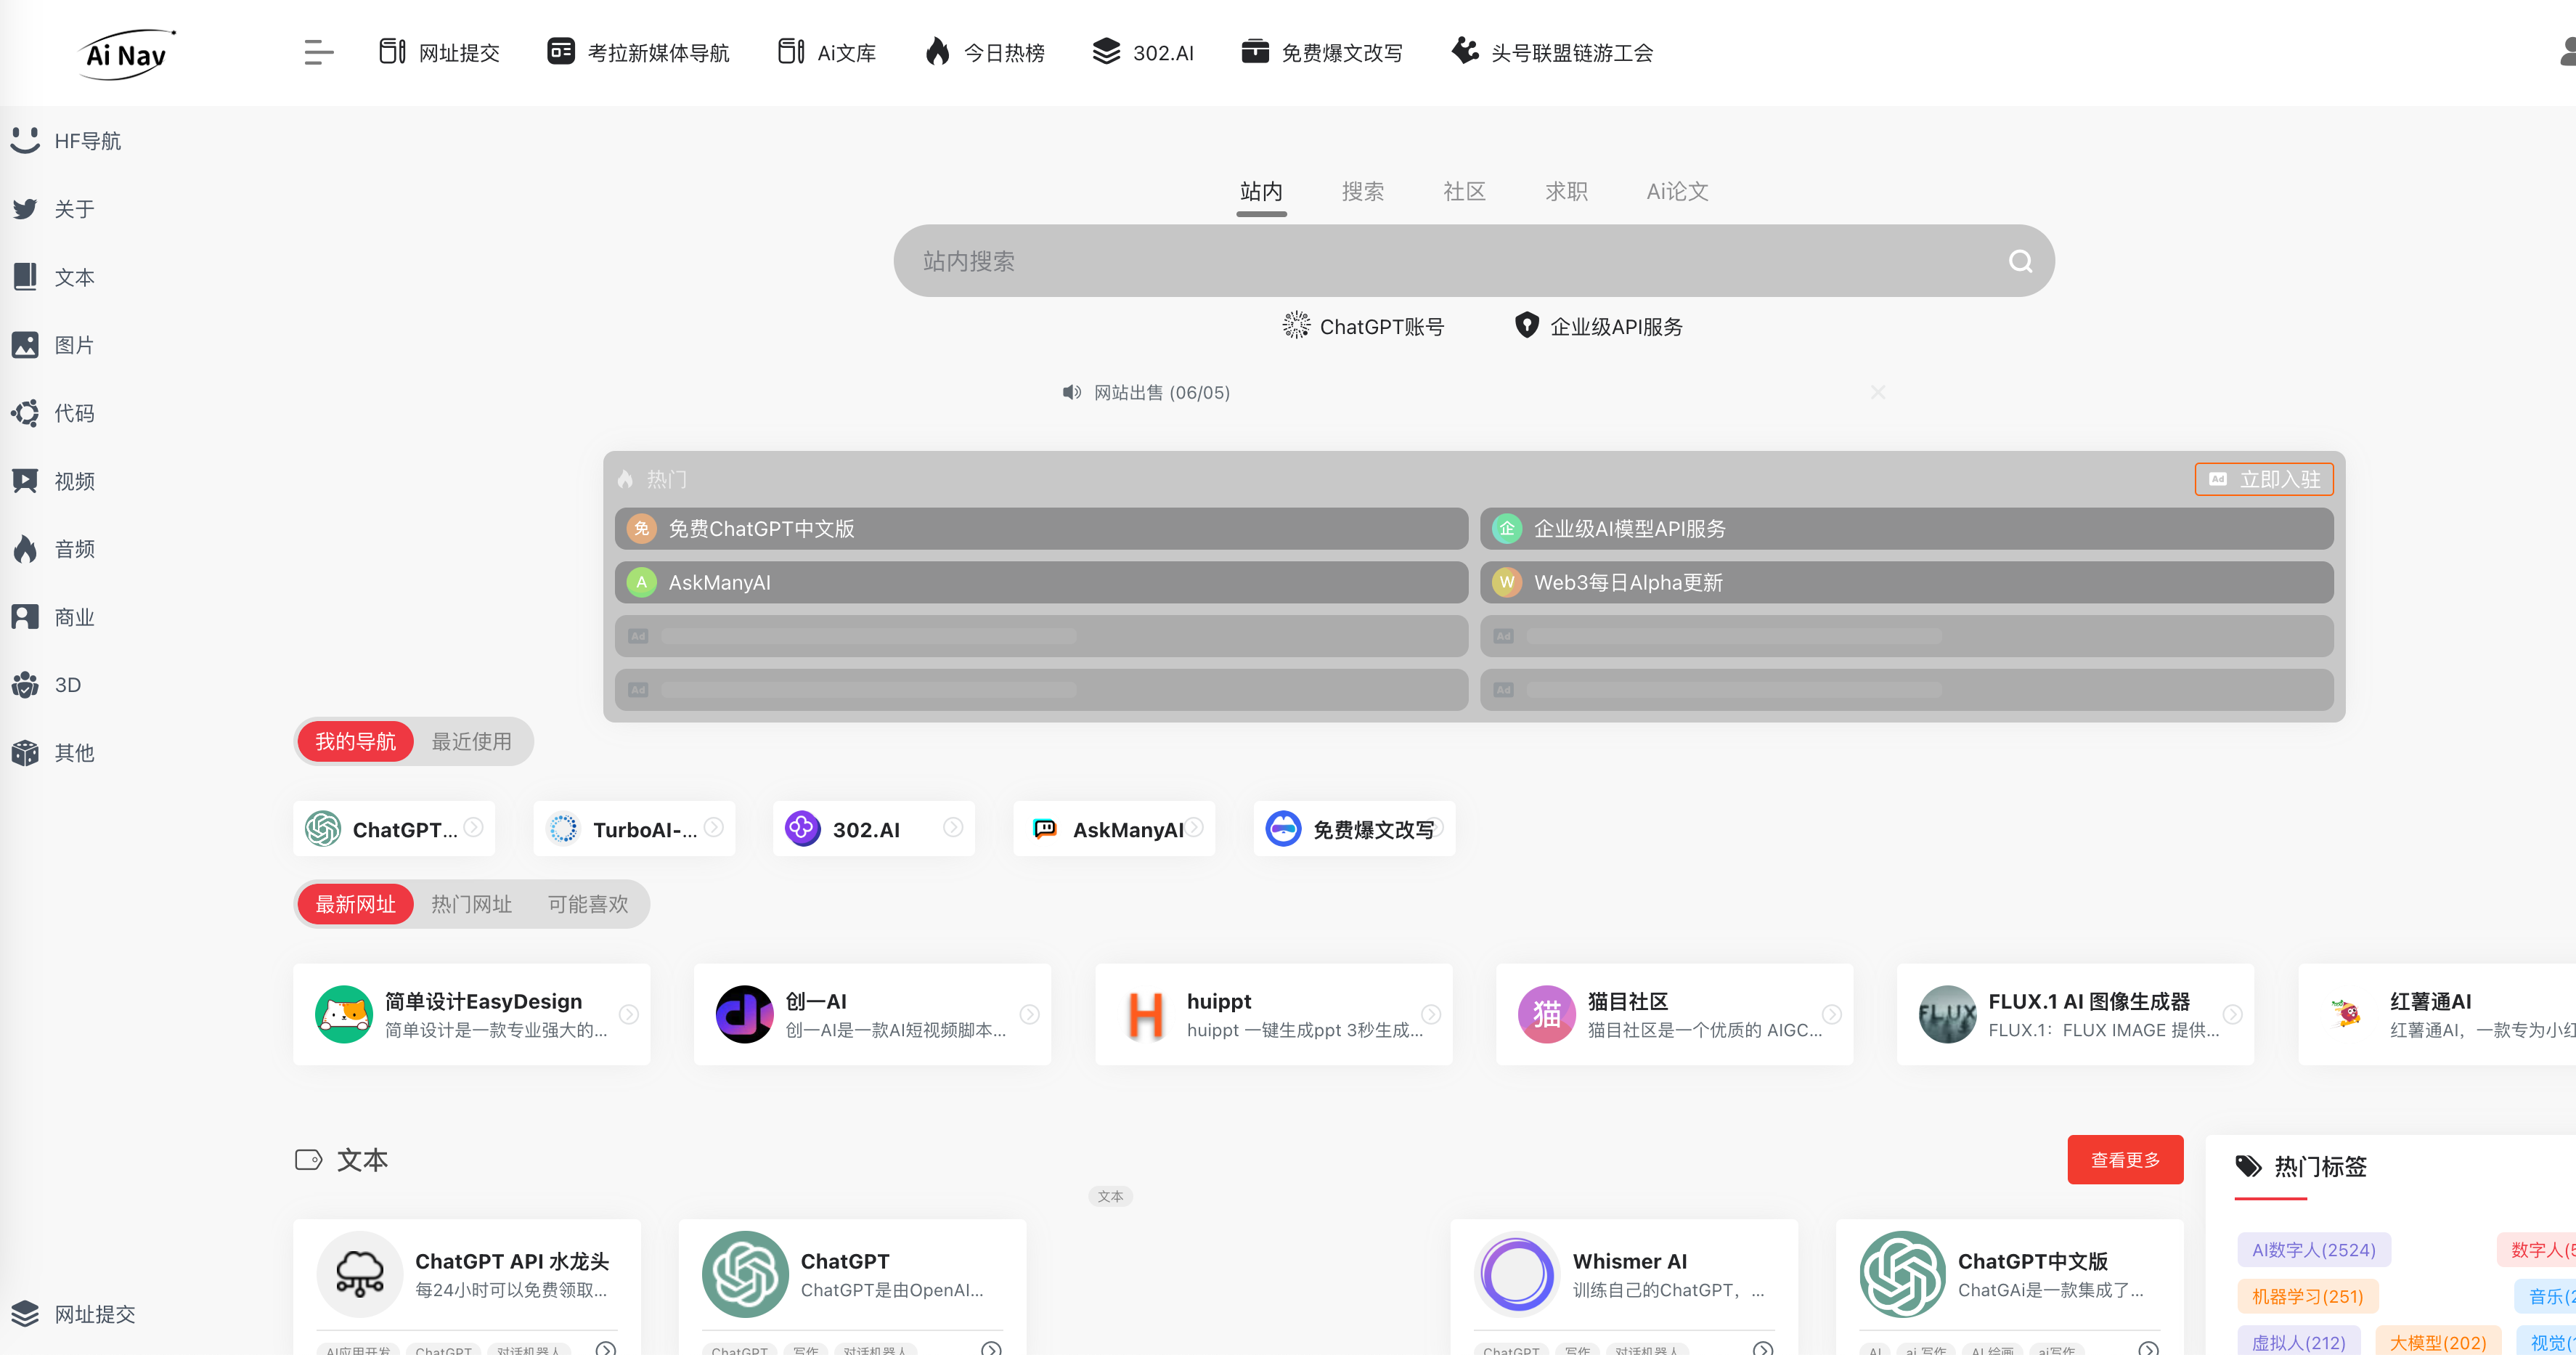The width and height of the screenshot is (2576, 1355).
Task: Toggle the sidebar hamburger menu icon
Action: pyautogui.click(x=319, y=52)
